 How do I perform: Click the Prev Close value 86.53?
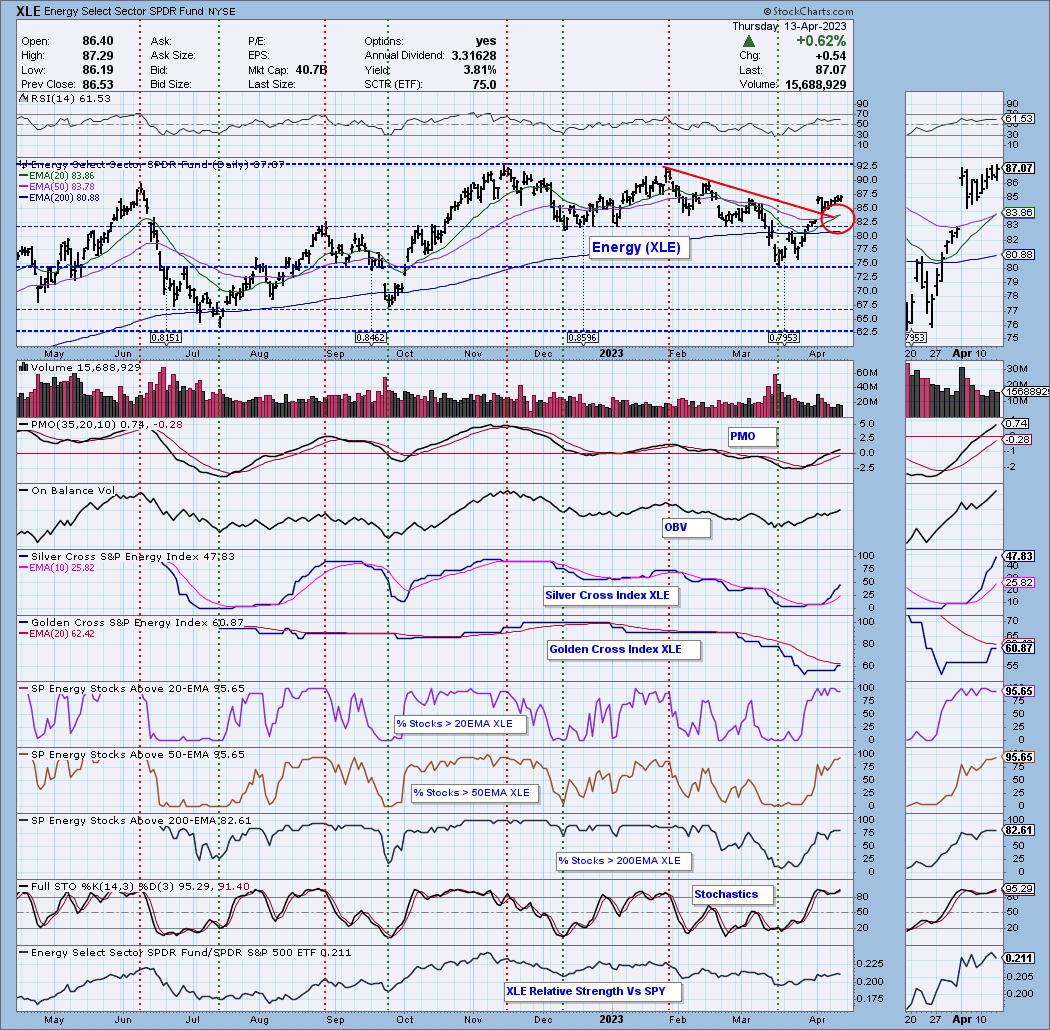97,84
